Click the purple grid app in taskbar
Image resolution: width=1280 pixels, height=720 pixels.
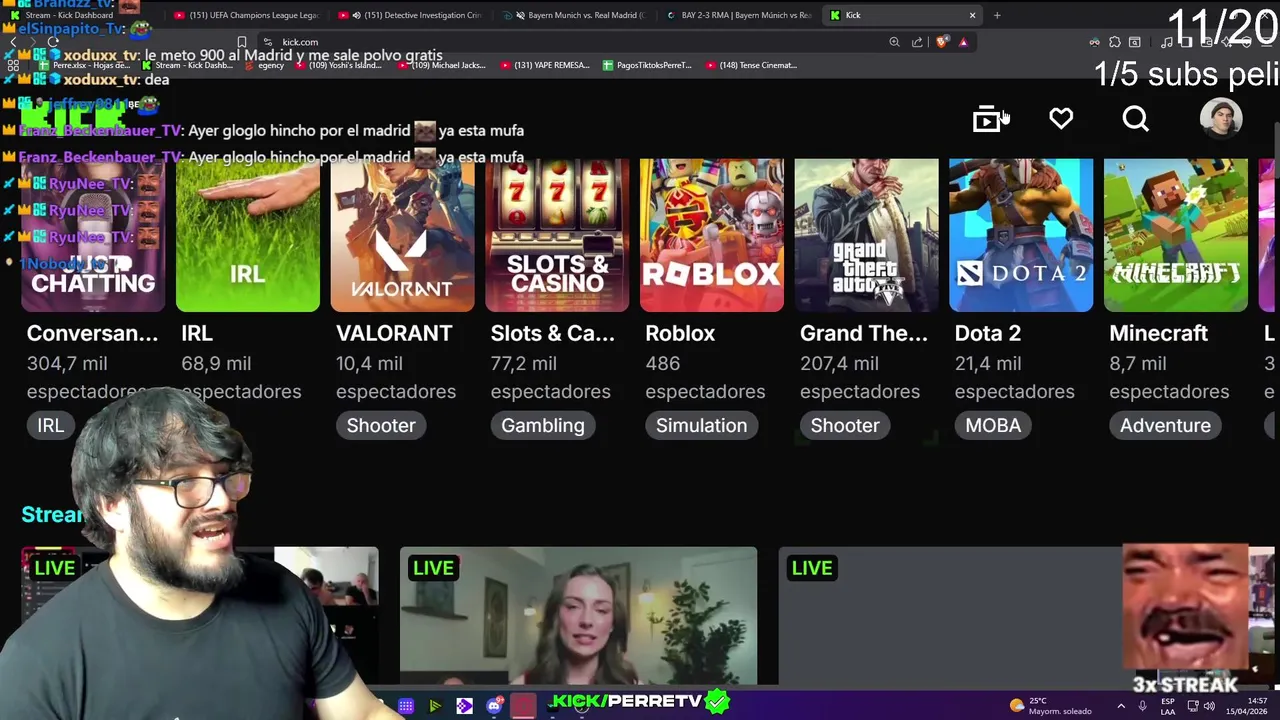(x=406, y=706)
